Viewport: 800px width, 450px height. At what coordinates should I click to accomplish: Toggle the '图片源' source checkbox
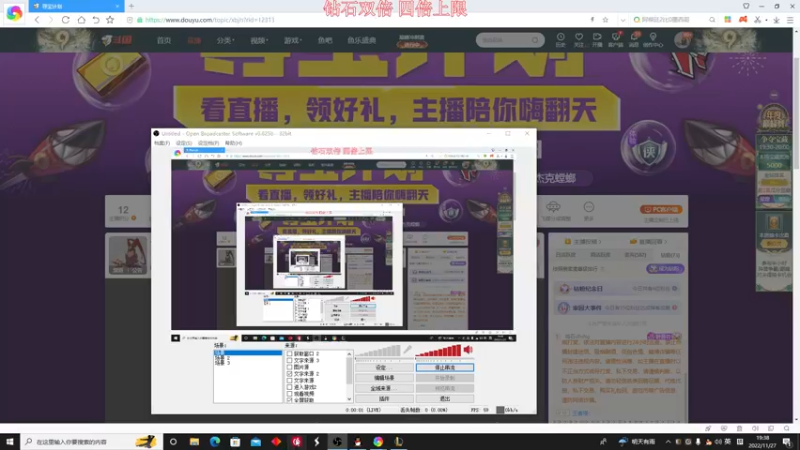(289, 367)
